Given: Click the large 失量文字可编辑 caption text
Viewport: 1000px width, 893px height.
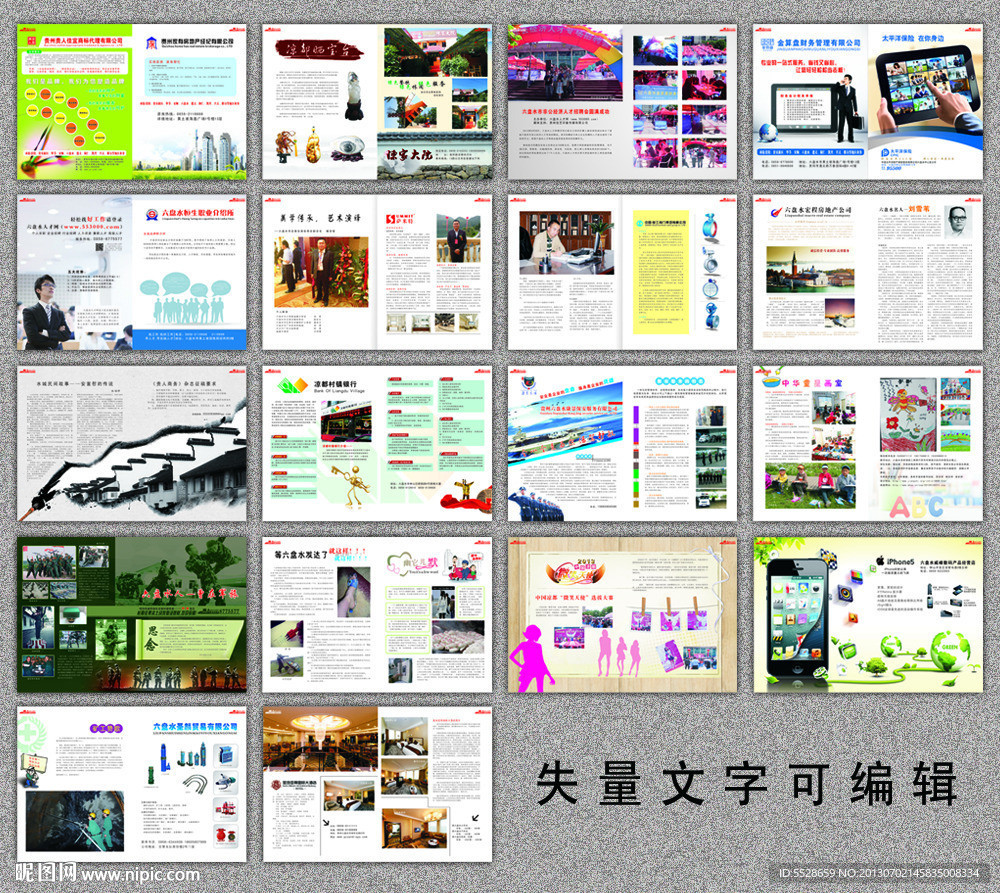Looking at the screenshot, I should click(x=746, y=783).
